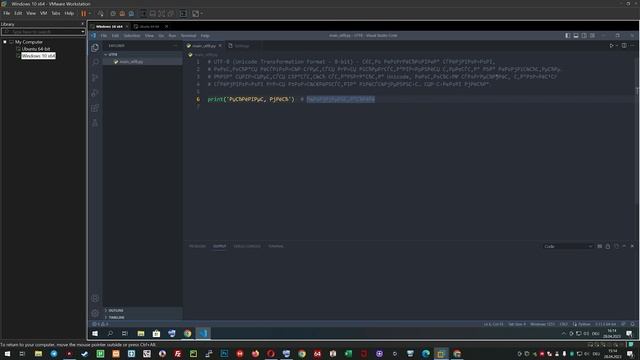Open Customize Layout icon in VS Code title bar
This screenshot has width=640, height=360.
click(592, 36)
